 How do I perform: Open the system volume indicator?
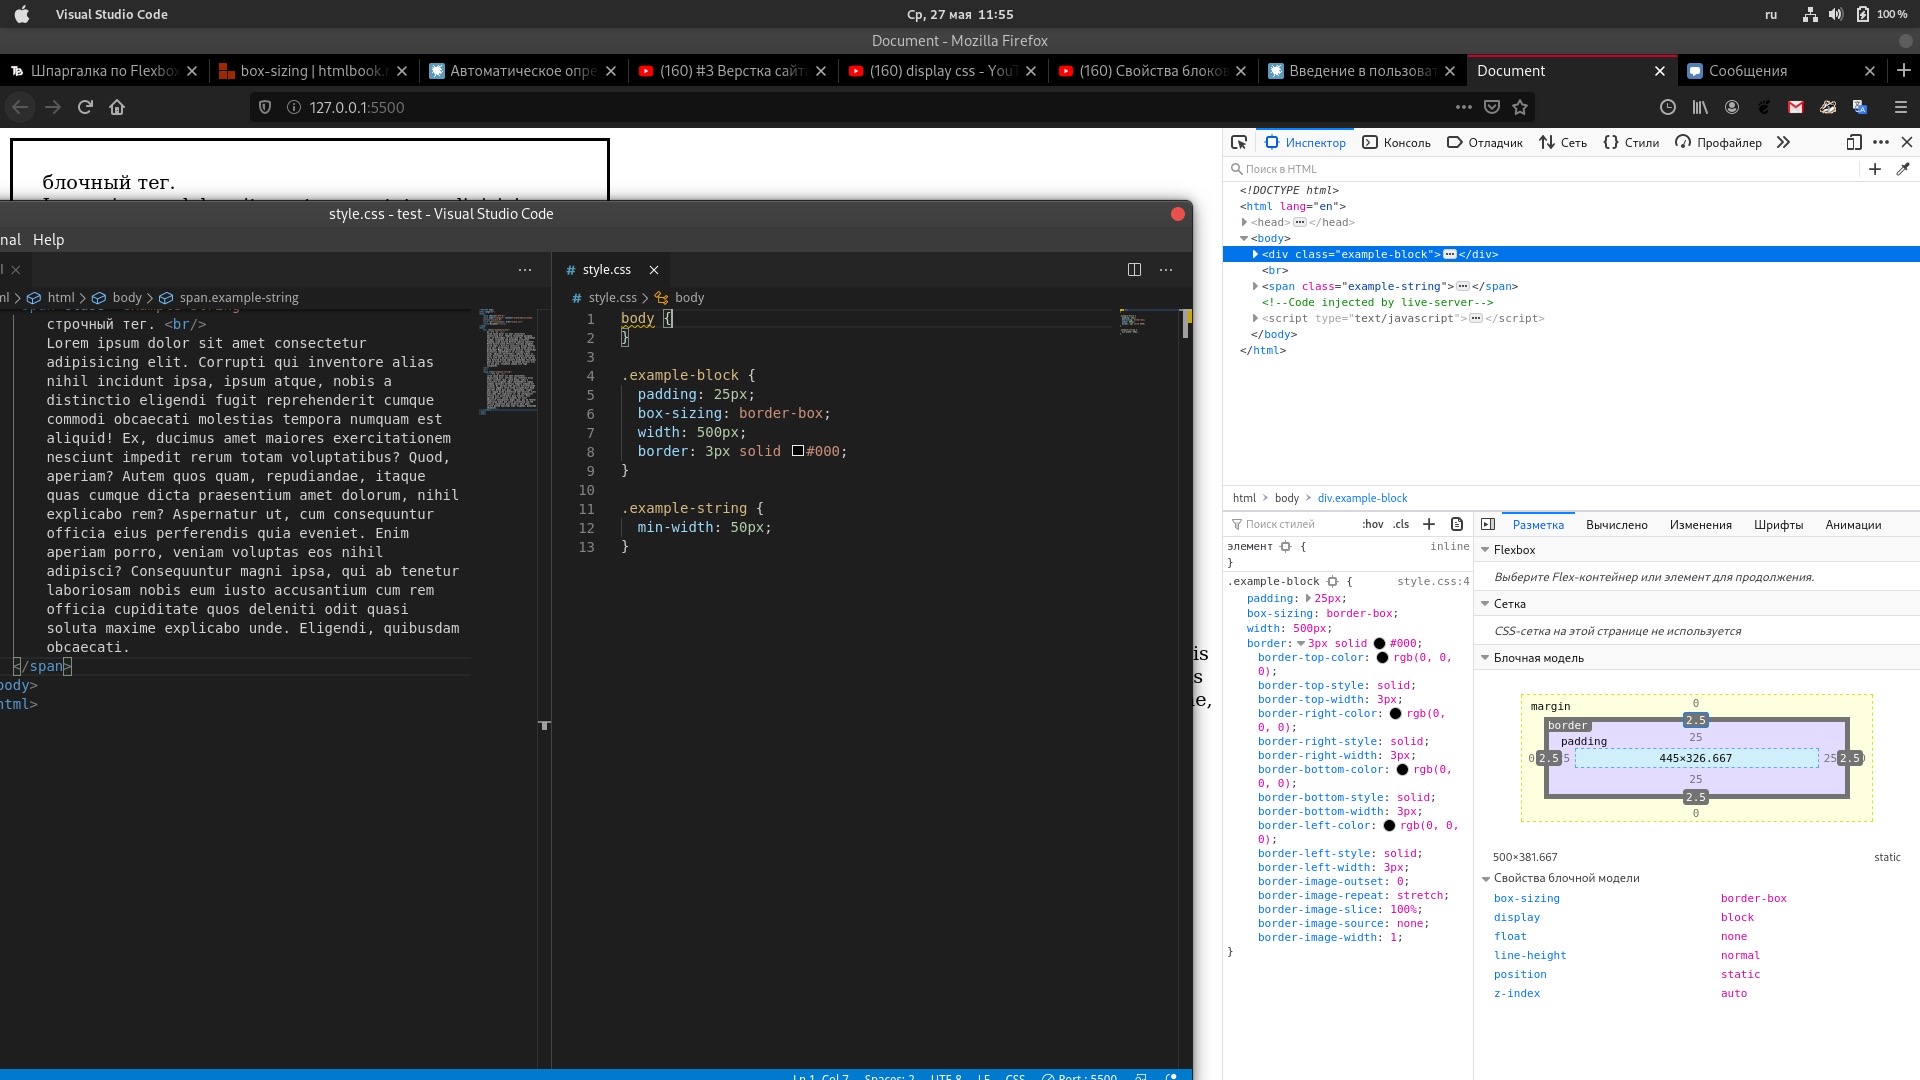[x=1836, y=14]
